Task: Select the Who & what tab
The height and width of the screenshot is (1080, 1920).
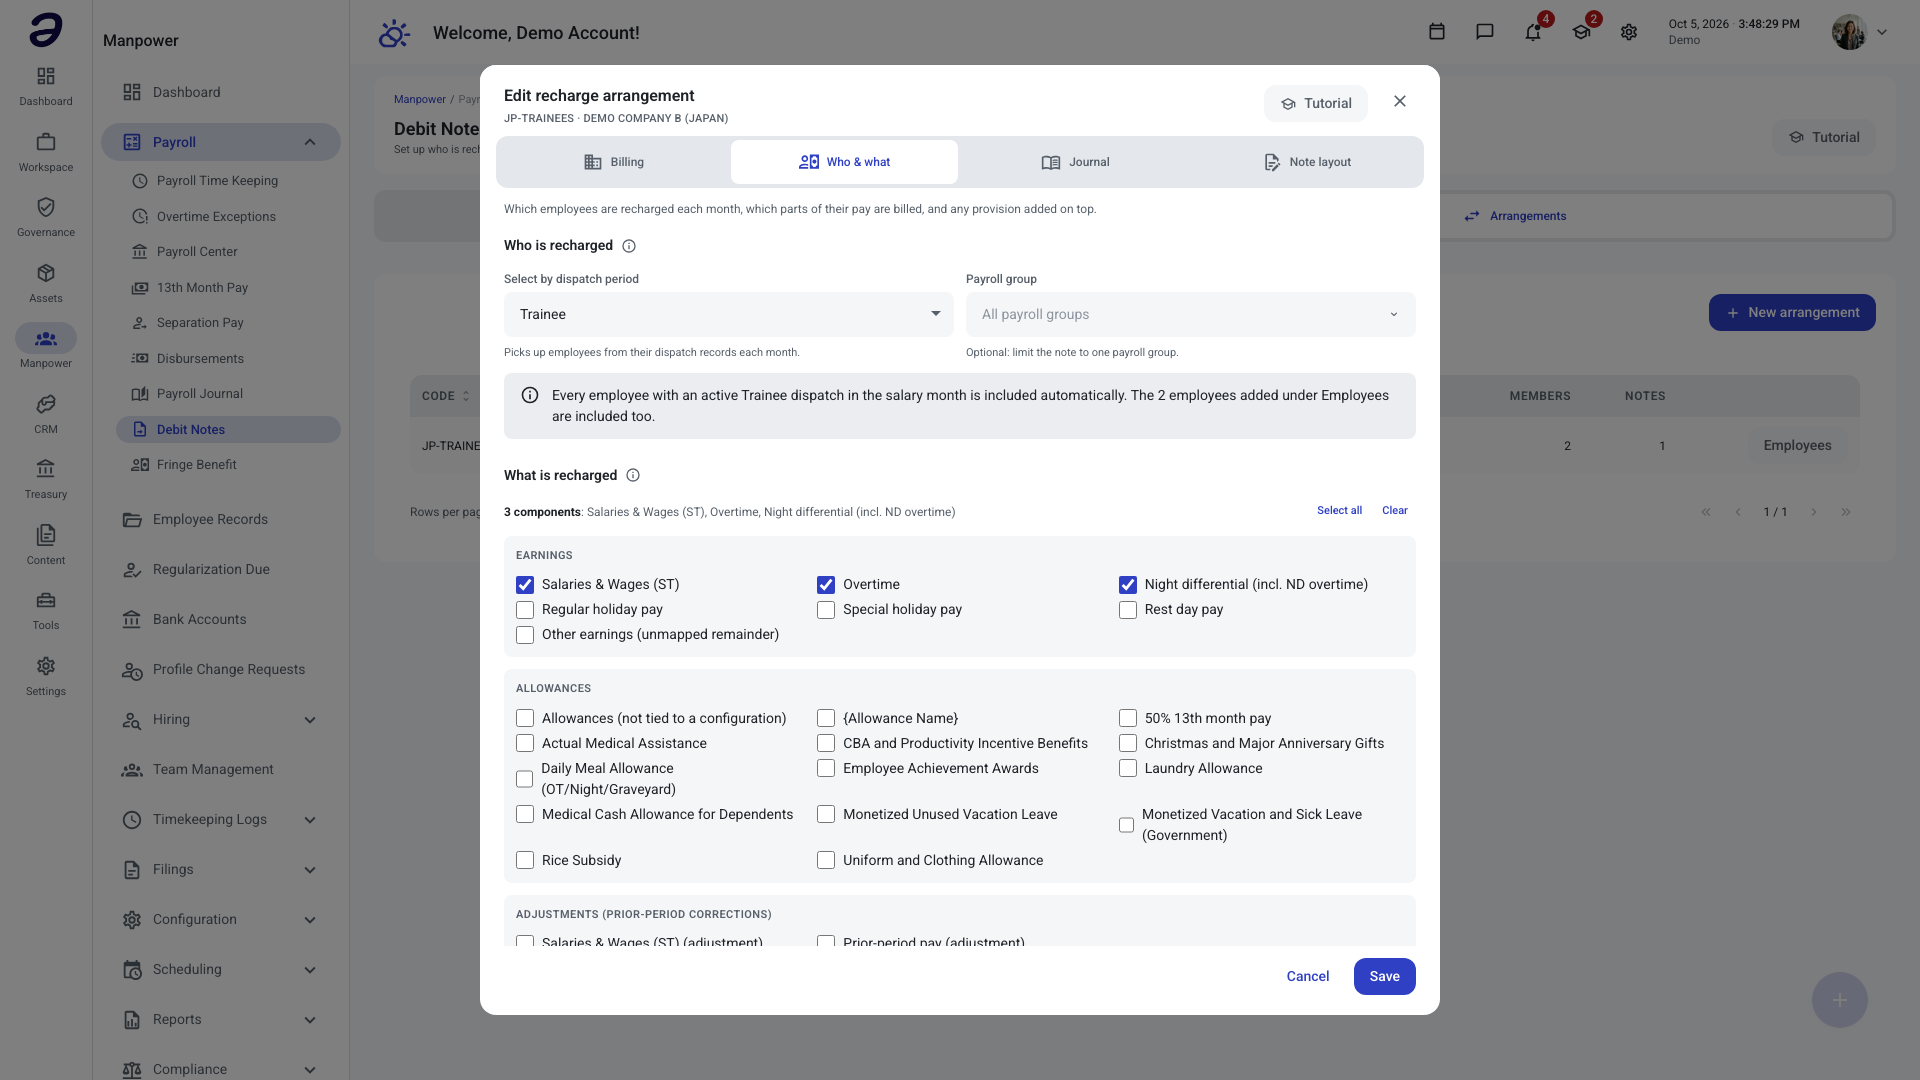Action: [844, 162]
